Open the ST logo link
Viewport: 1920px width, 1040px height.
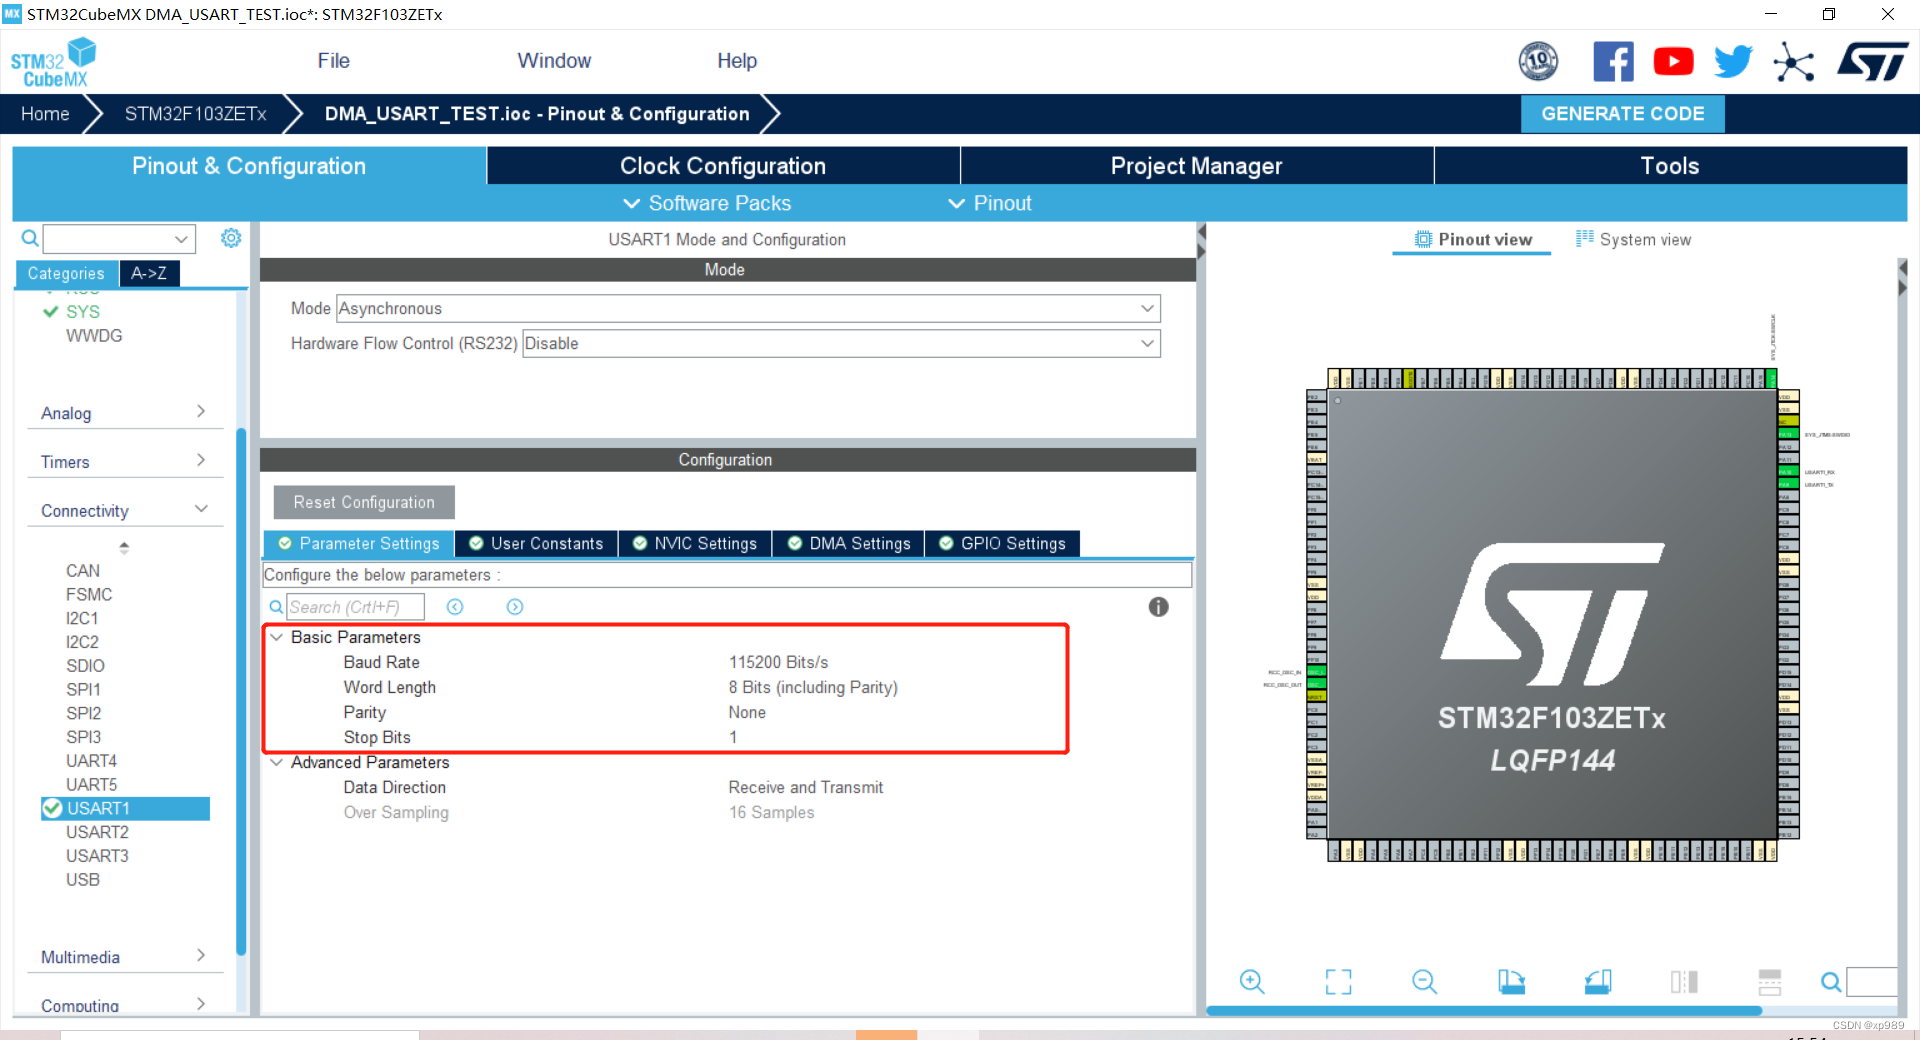(1873, 62)
